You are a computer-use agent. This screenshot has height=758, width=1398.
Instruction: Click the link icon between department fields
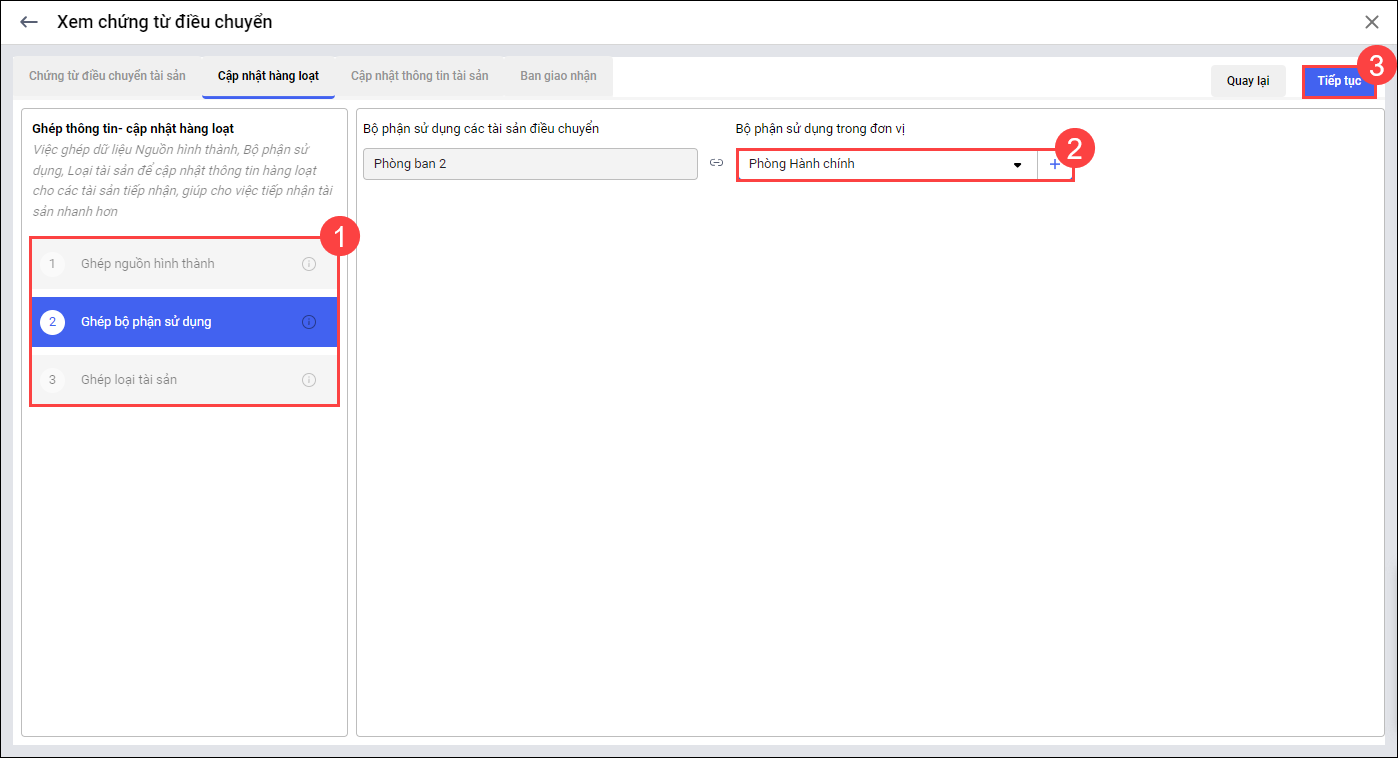(716, 163)
